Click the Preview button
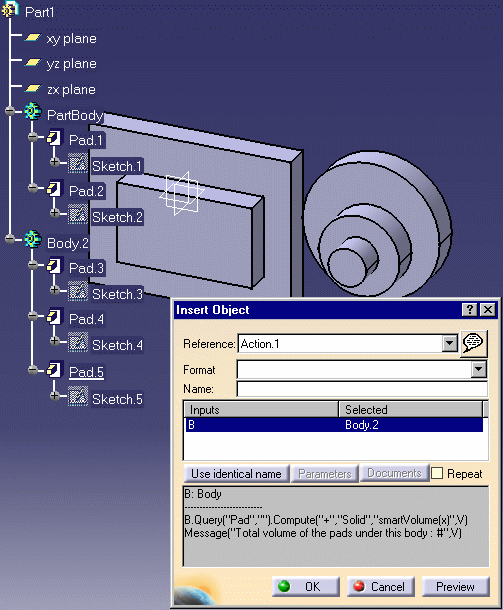This screenshot has width=503, height=610. (x=455, y=586)
